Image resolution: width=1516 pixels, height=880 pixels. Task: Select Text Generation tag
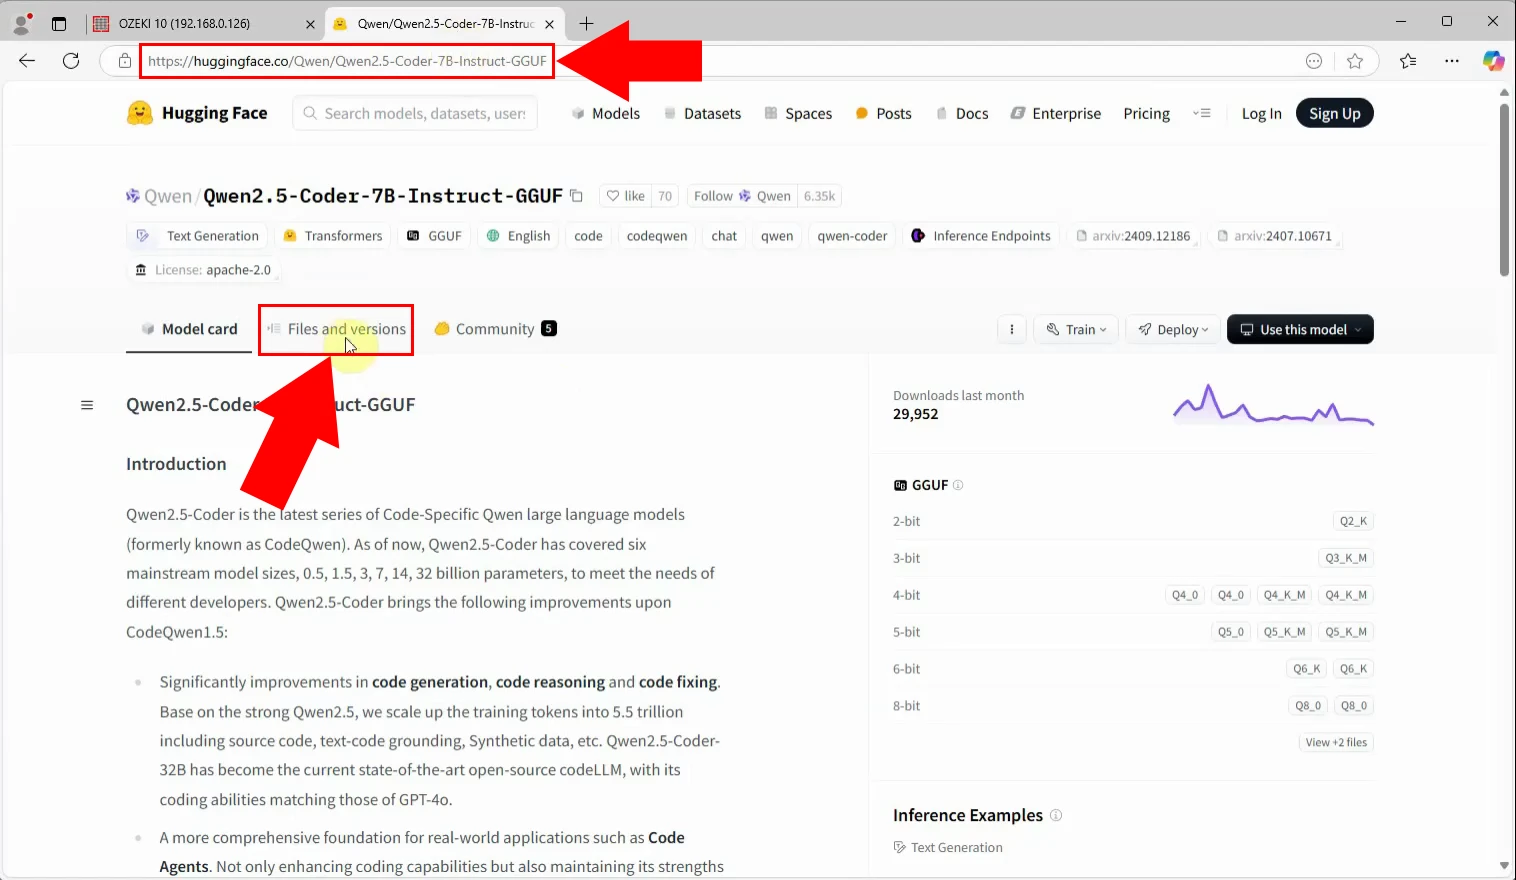point(197,236)
